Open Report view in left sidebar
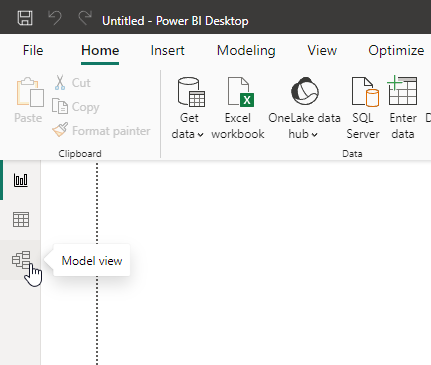The height and width of the screenshot is (365, 431). 21,180
